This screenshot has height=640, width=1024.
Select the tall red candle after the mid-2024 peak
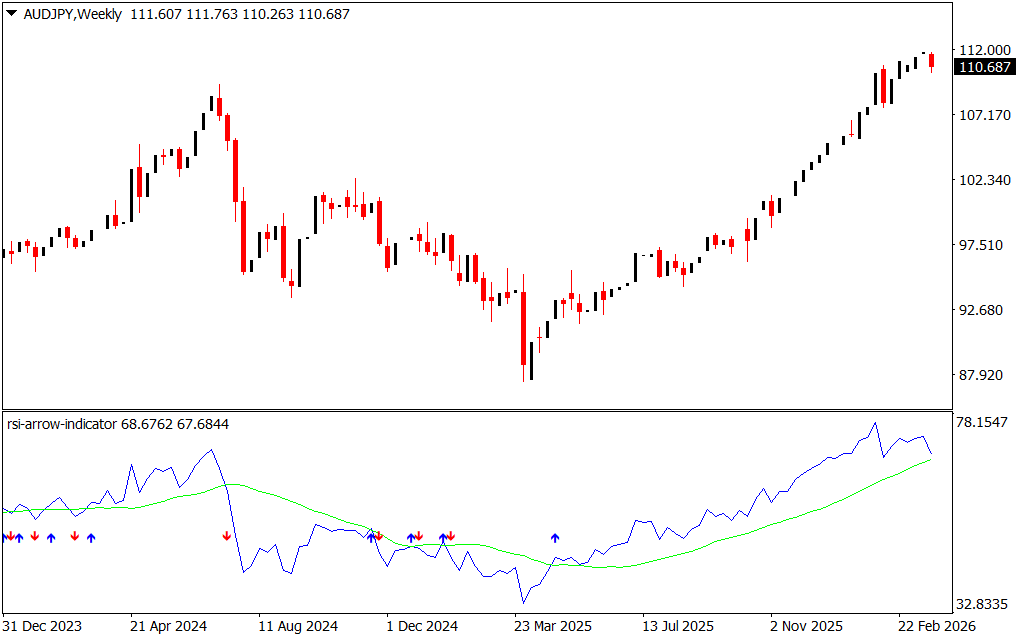pos(243,235)
